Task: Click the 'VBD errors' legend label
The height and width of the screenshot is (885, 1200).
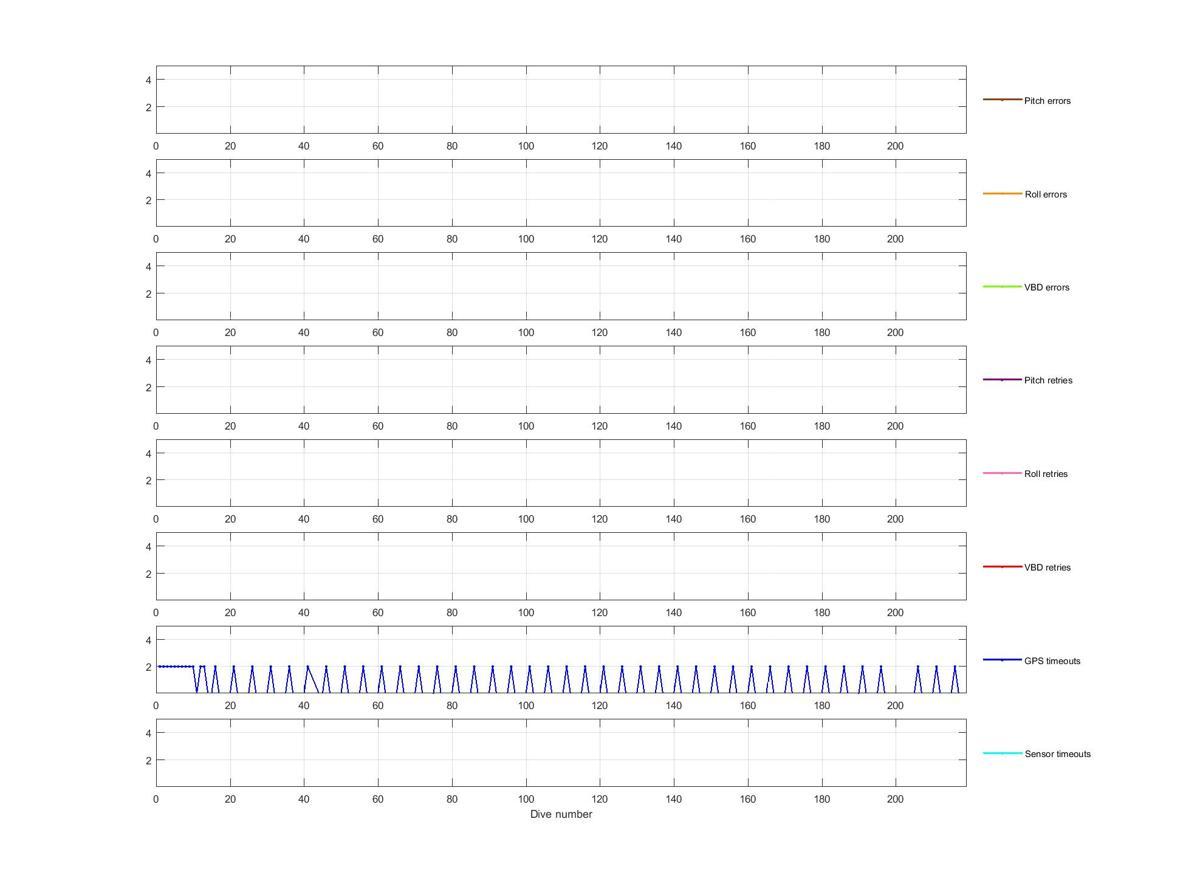Action: (x=1046, y=287)
